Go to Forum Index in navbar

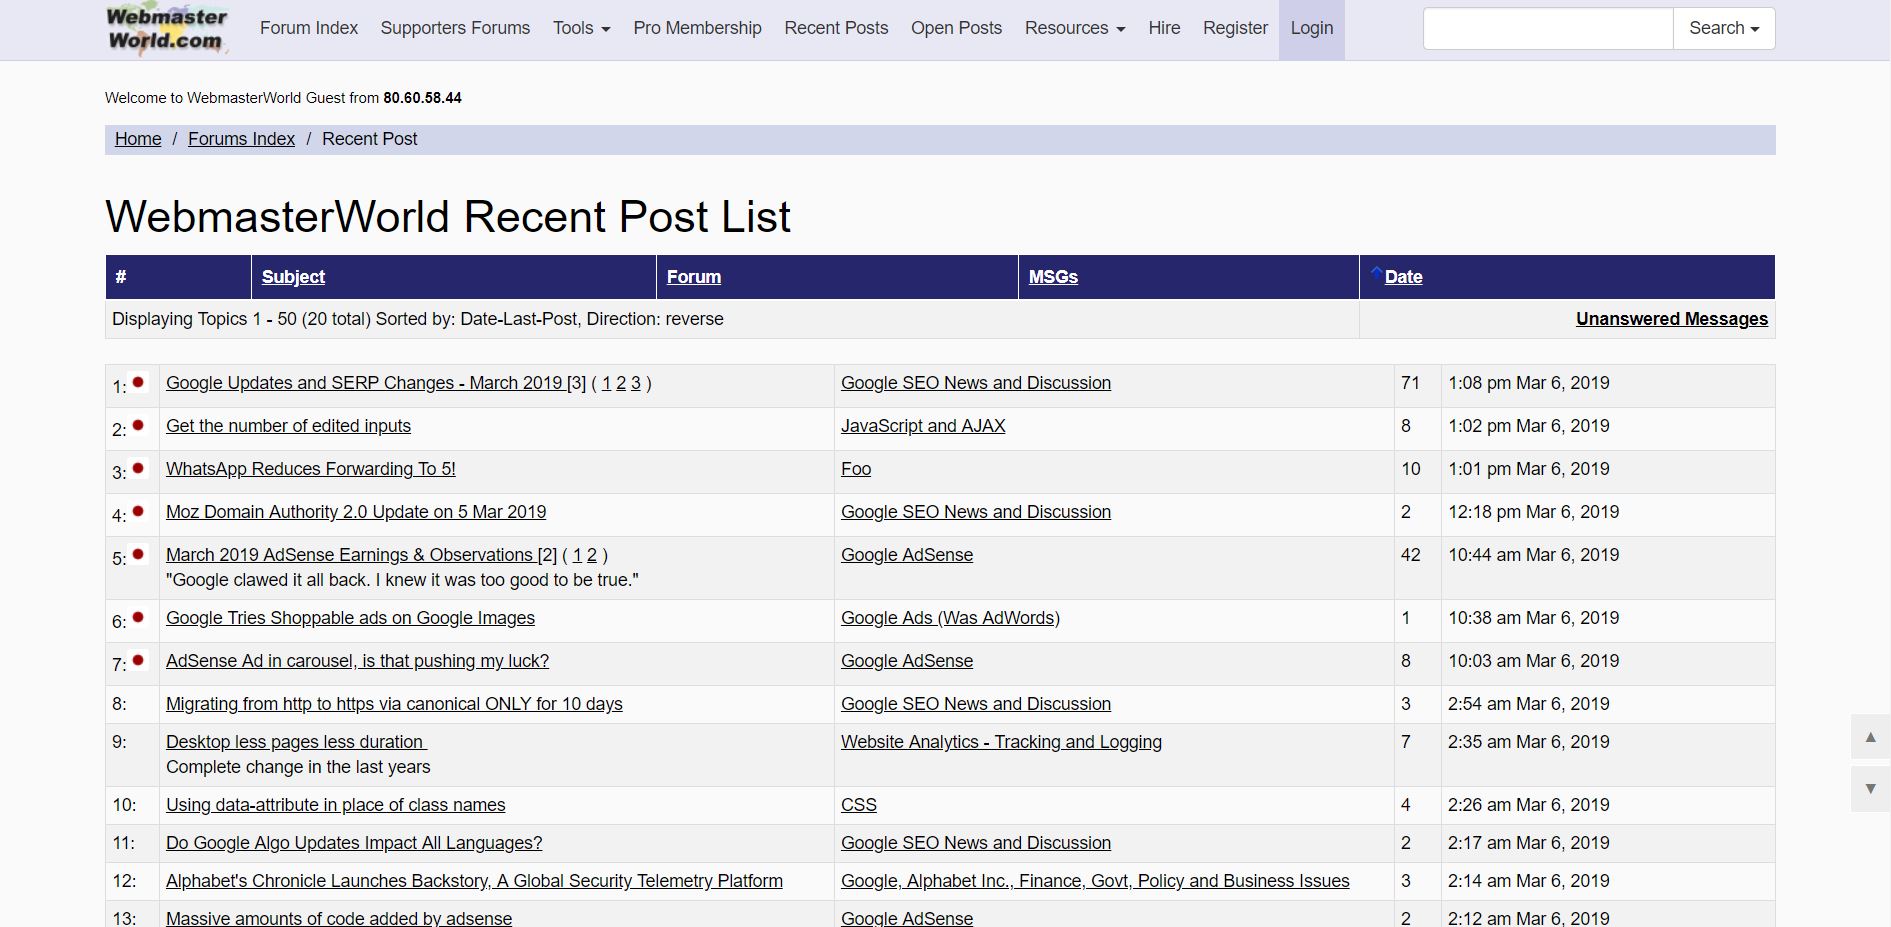(309, 28)
